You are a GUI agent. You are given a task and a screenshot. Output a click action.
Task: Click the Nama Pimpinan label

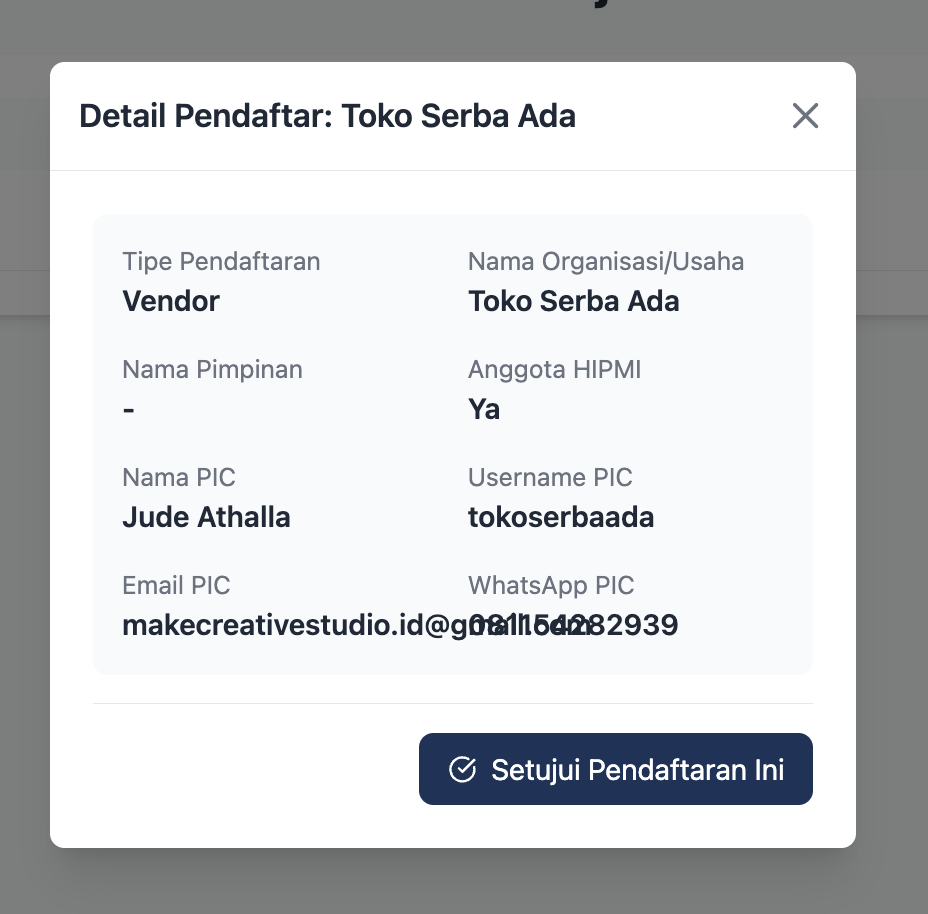coord(212,370)
